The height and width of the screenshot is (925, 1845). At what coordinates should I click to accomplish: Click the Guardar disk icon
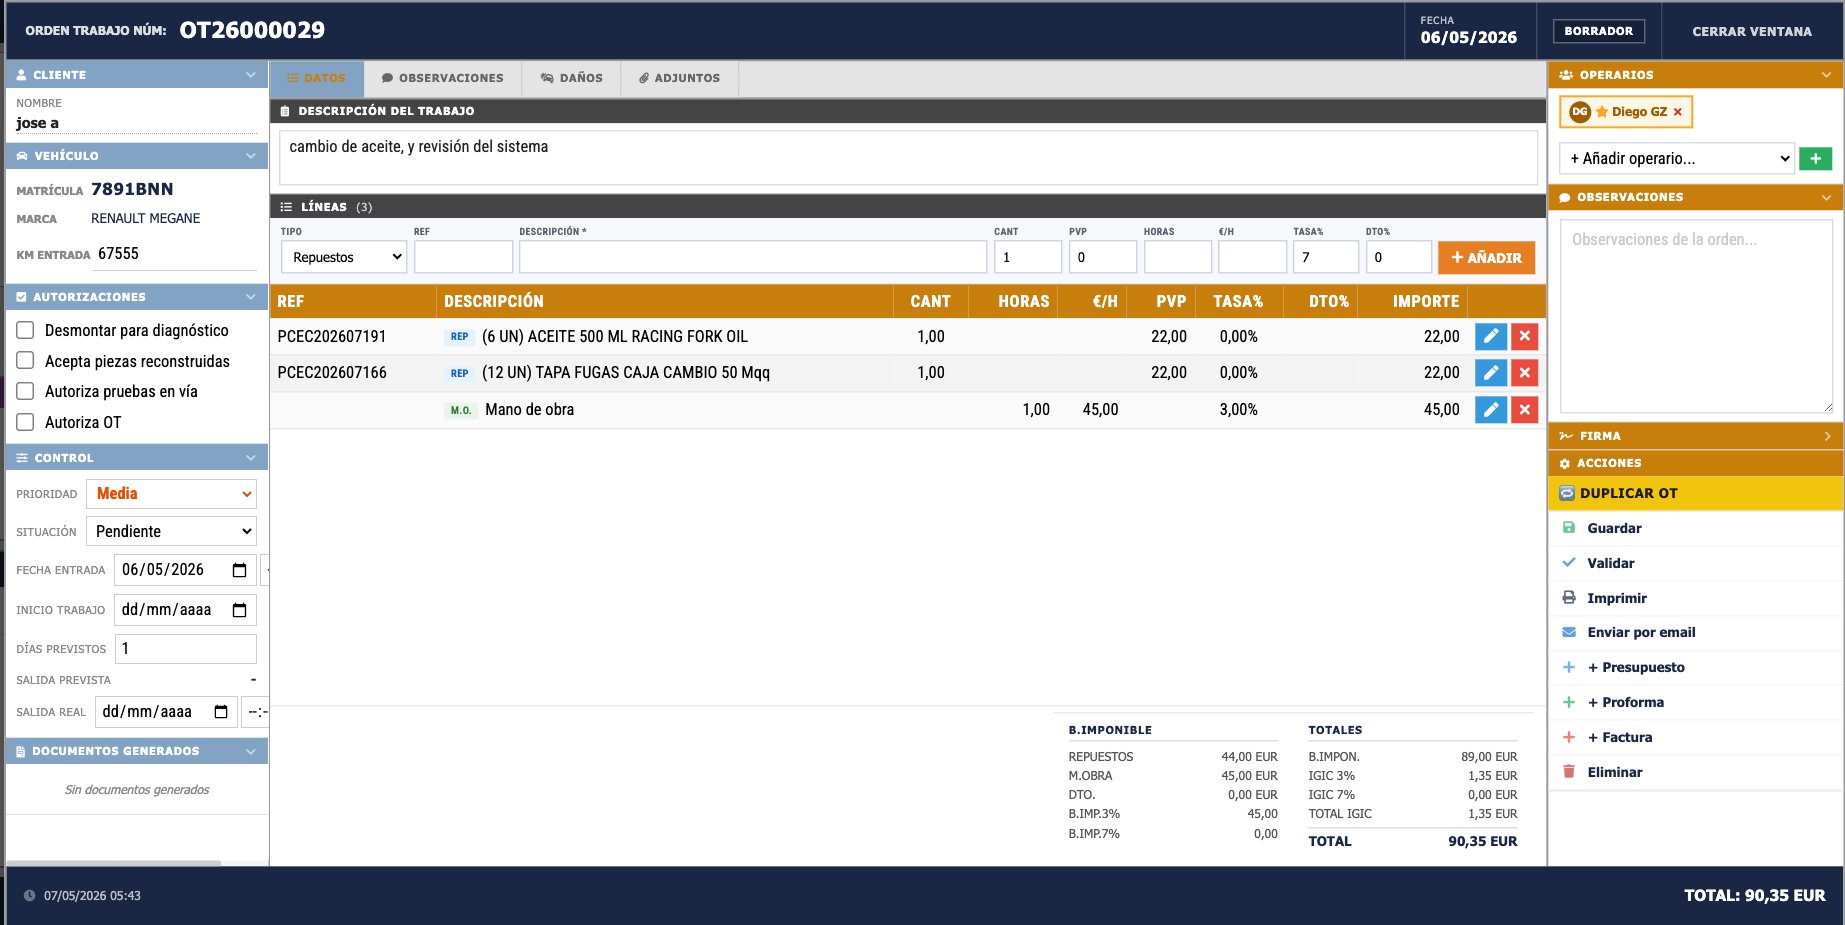(x=1569, y=528)
